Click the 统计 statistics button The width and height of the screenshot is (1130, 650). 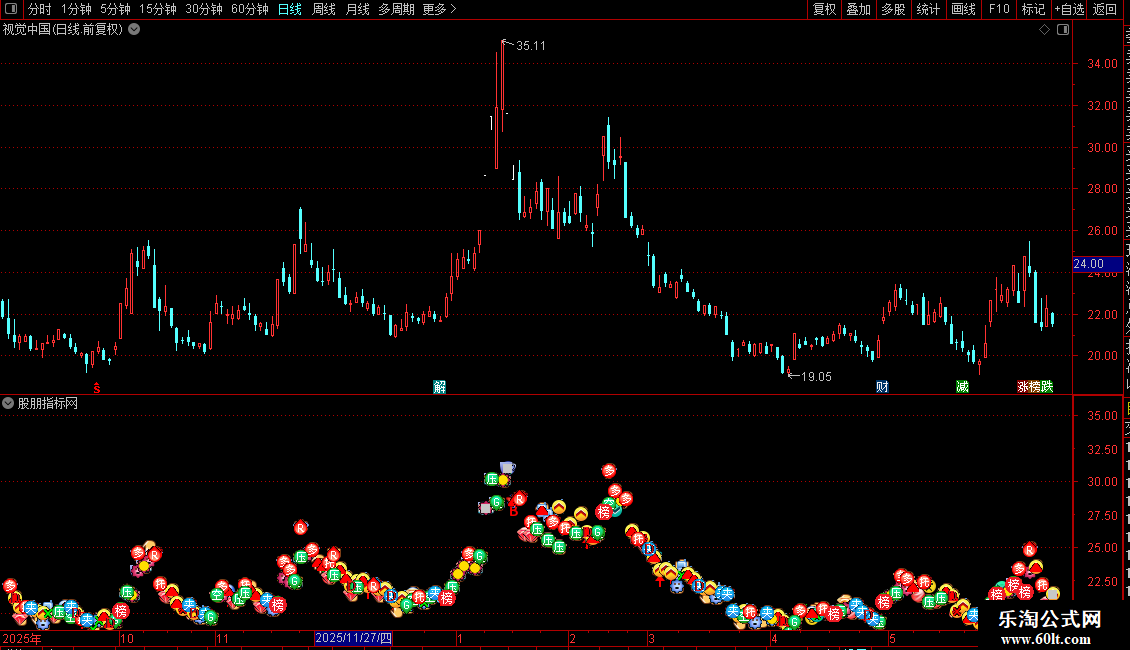pyautogui.click(x=928, y=9)
